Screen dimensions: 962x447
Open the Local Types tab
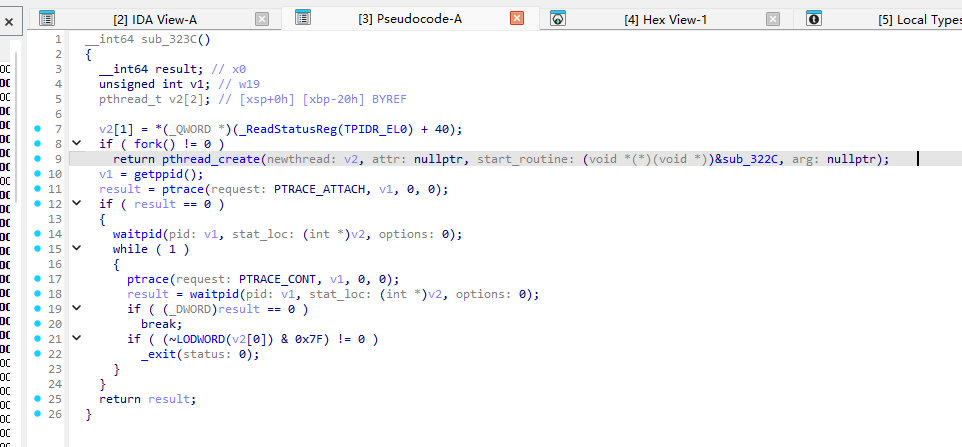click(x=920, y=20)
